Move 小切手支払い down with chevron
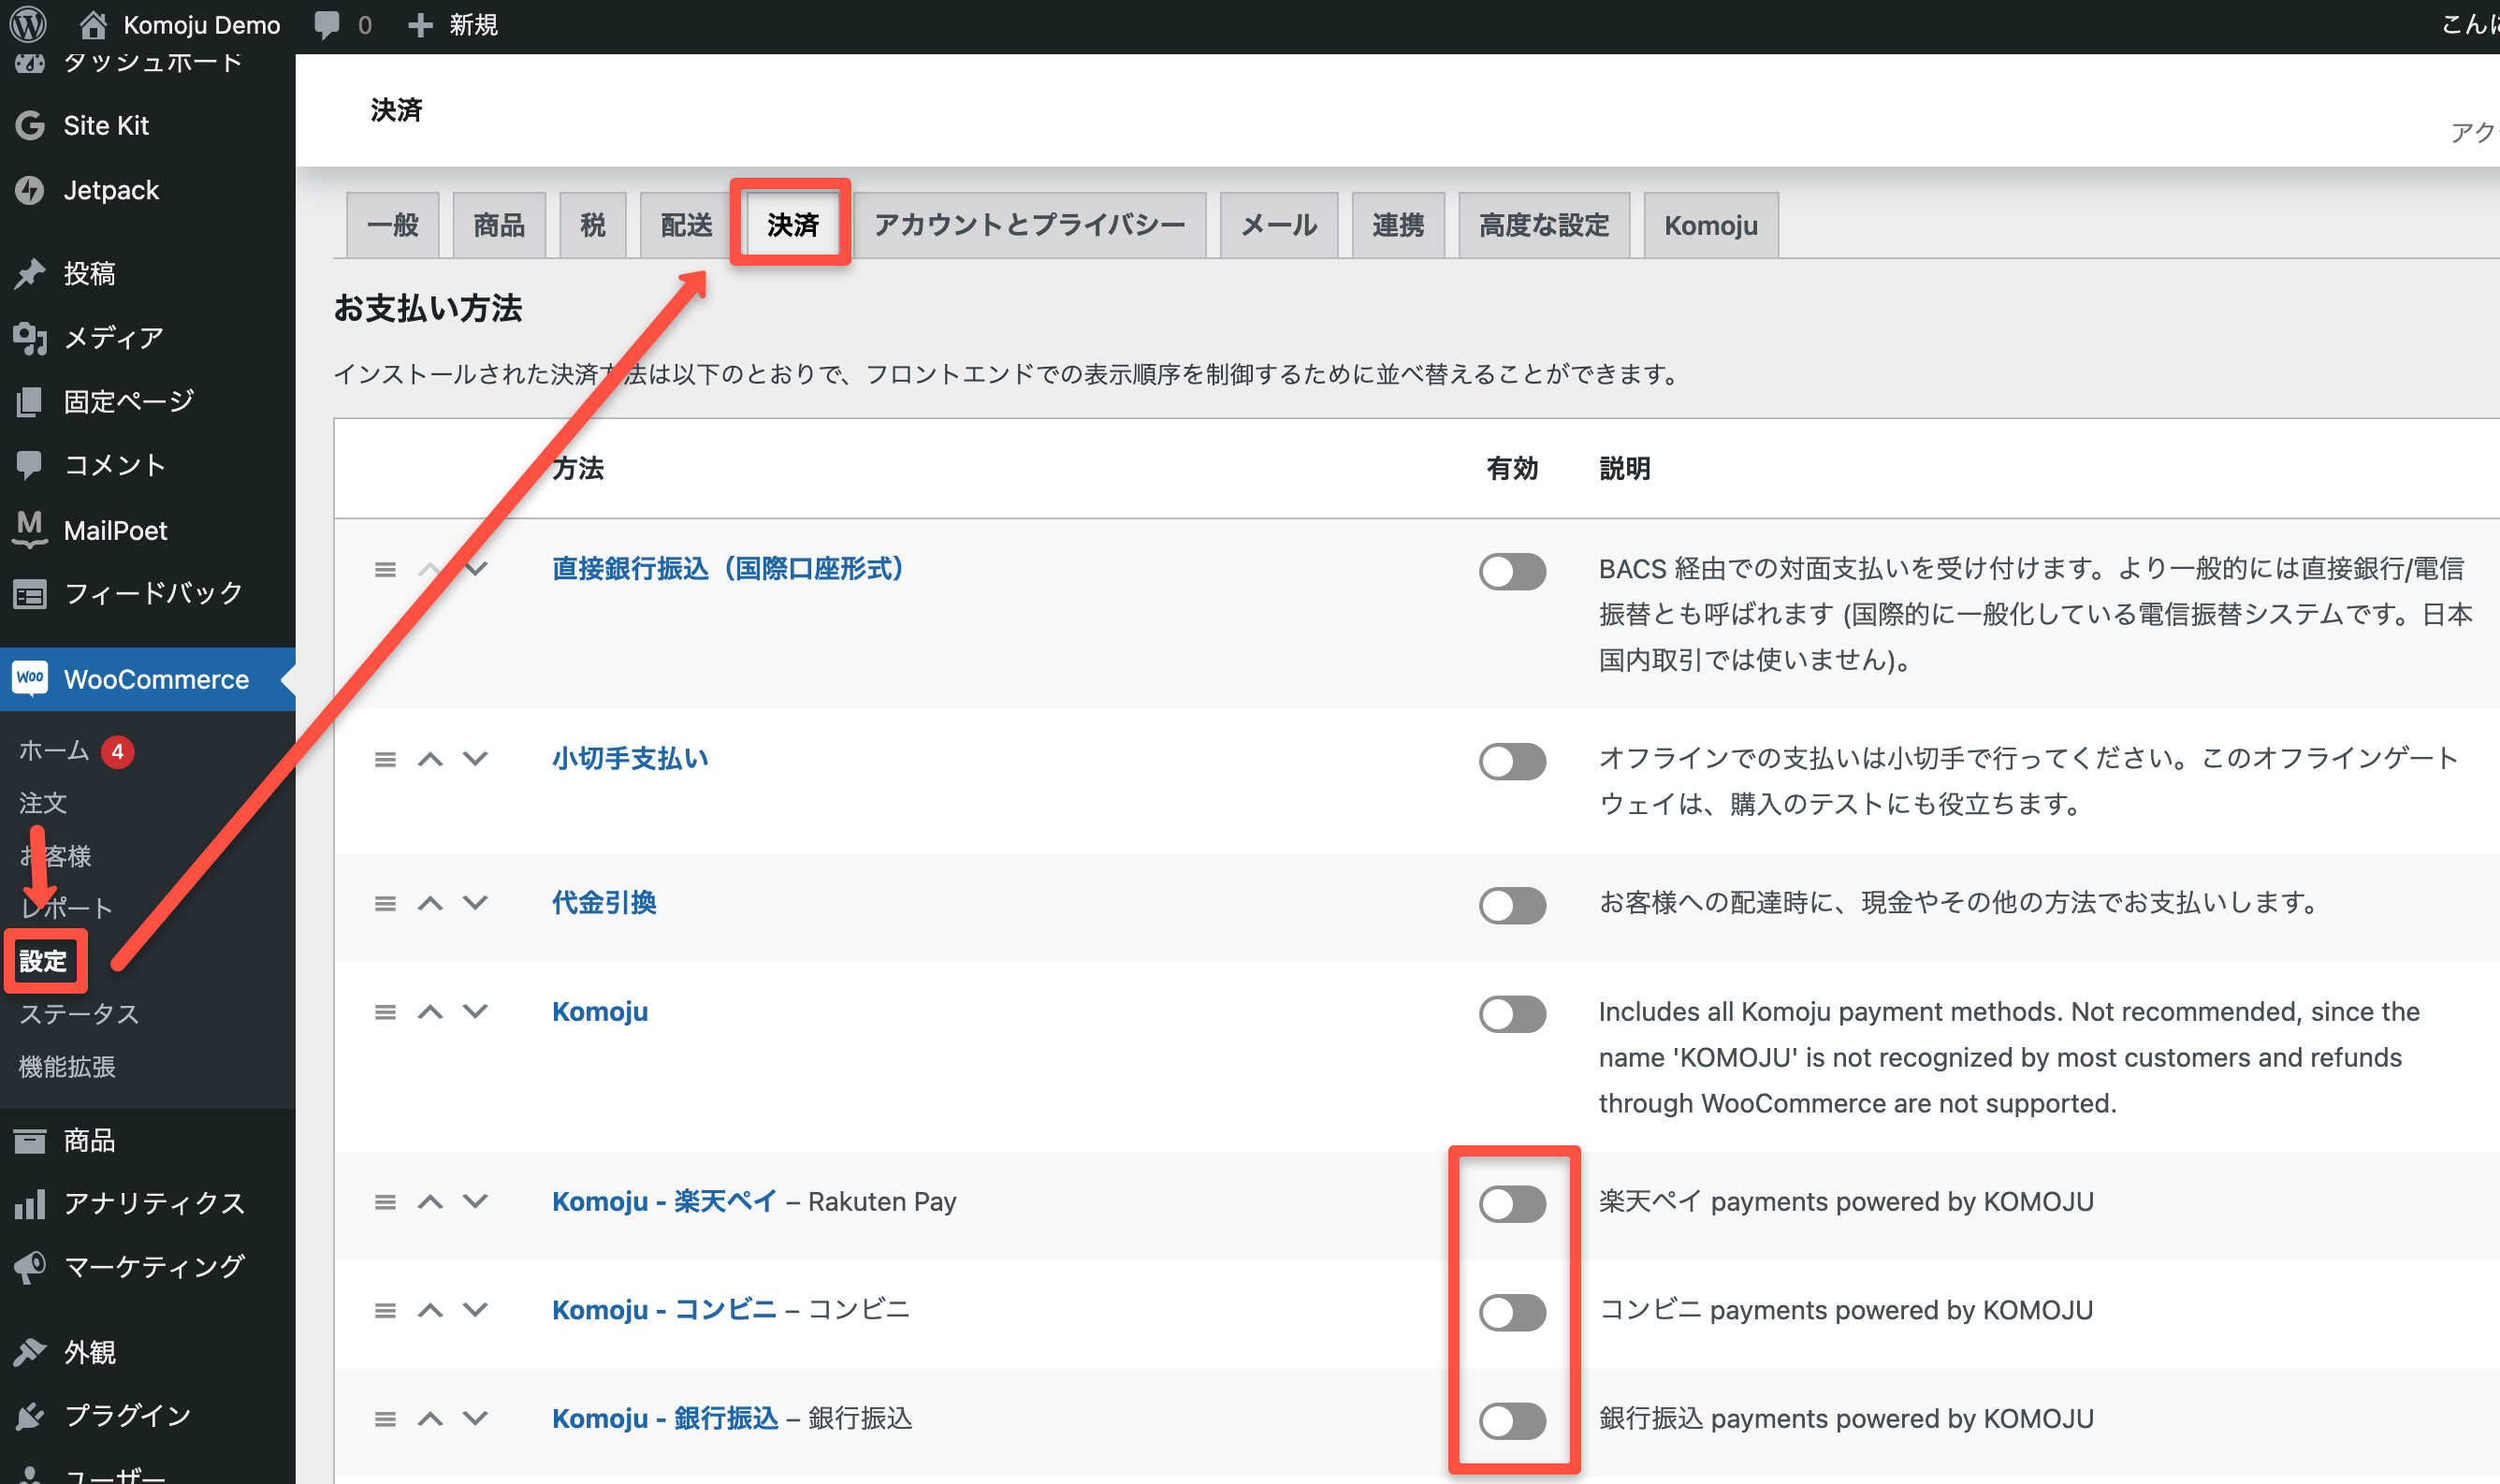This screenshot has height=1484, width=2500. [476, 759]
